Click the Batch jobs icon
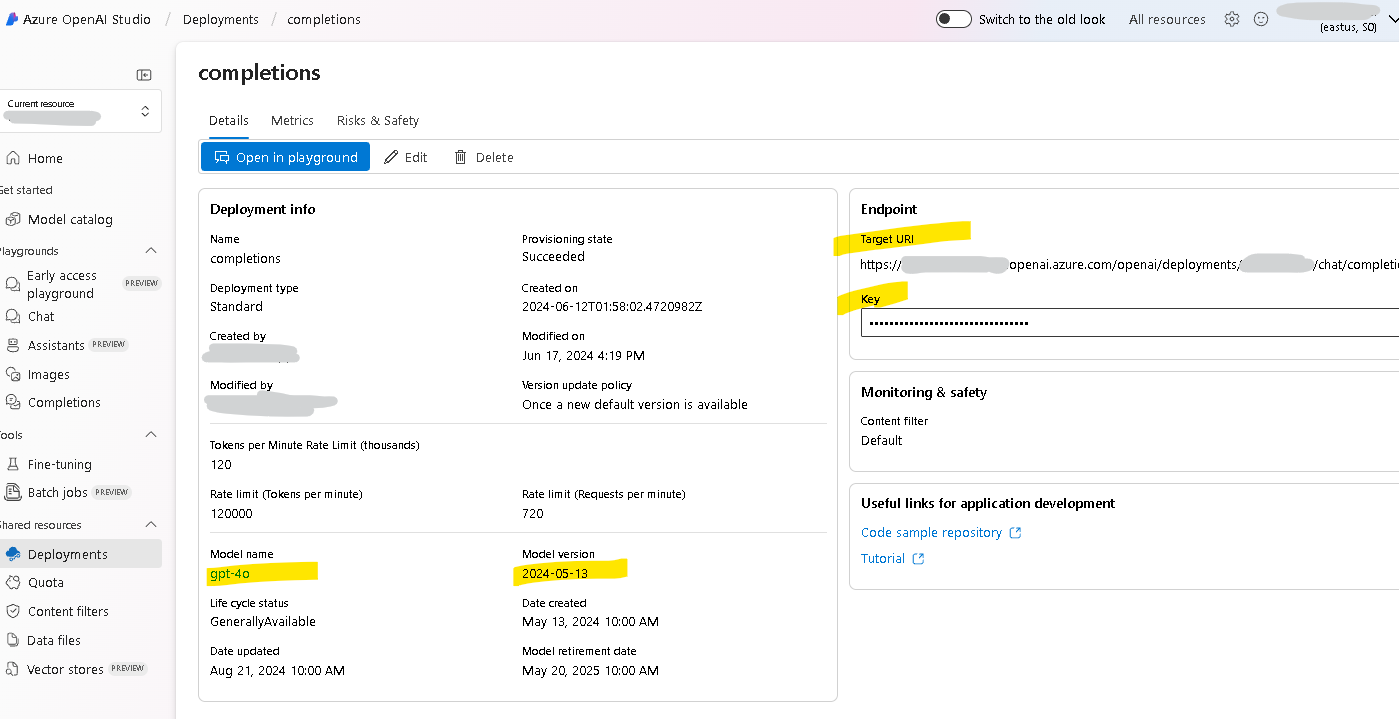 click(13, 492)
